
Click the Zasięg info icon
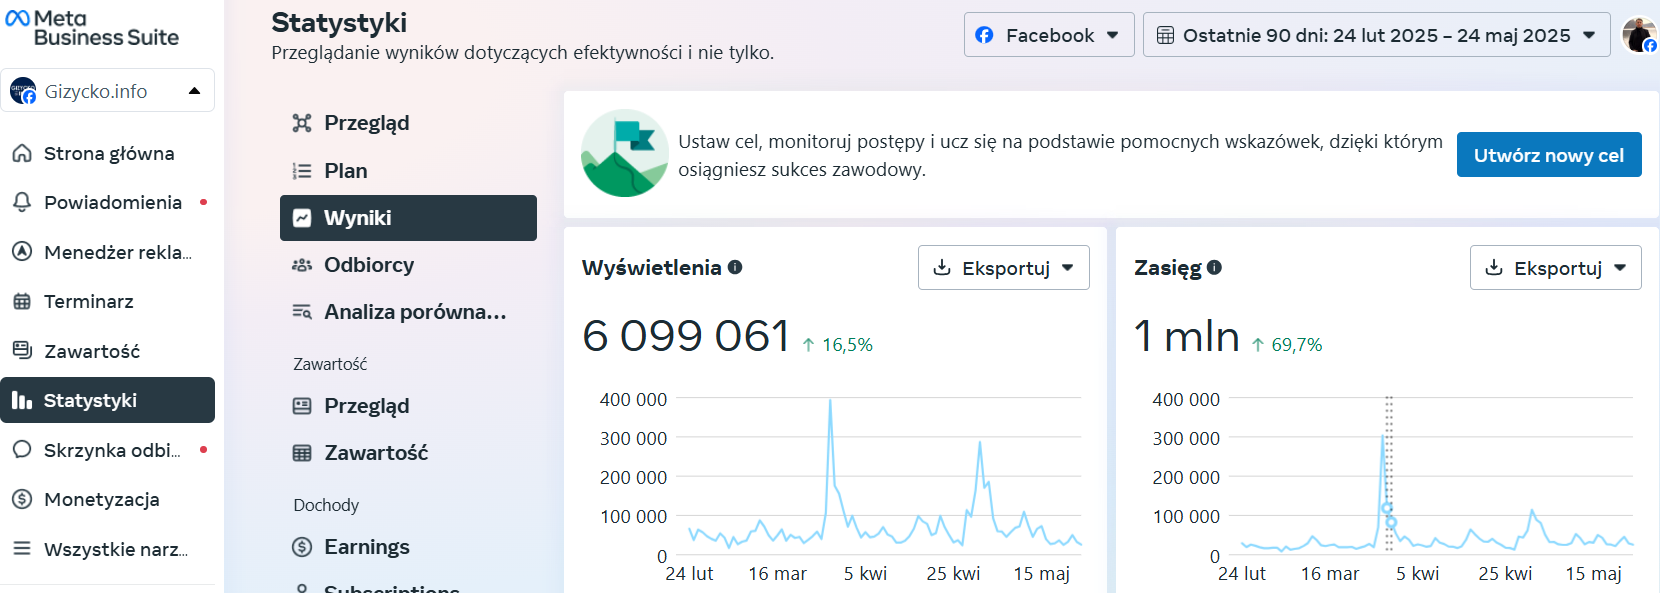click(x=1214, y=267)
